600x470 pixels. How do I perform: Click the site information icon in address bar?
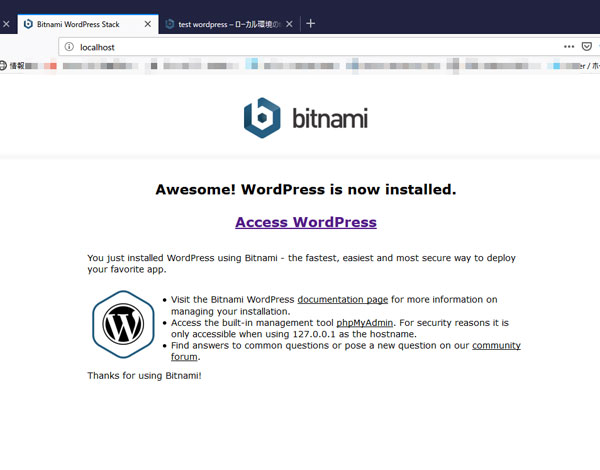point(69,47)
